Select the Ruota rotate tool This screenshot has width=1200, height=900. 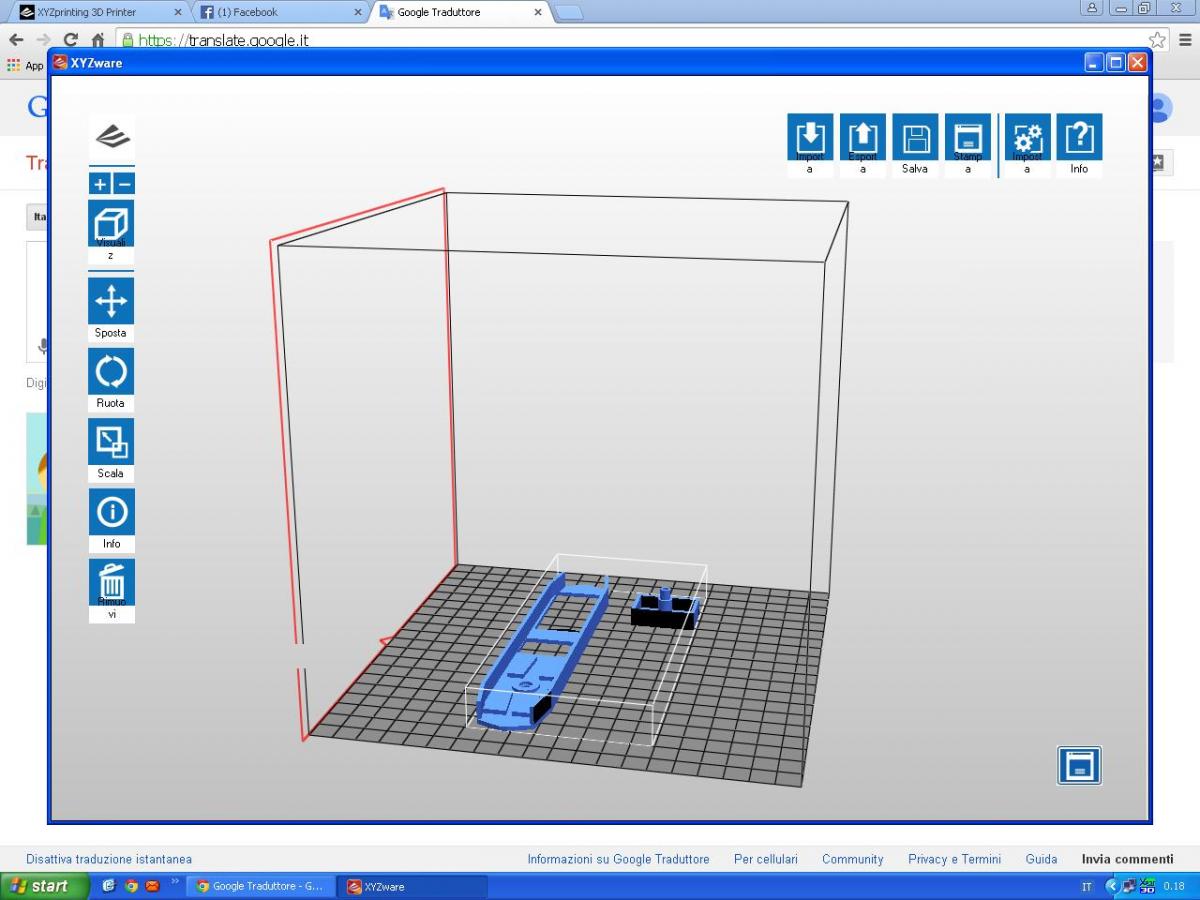point(111,372)
